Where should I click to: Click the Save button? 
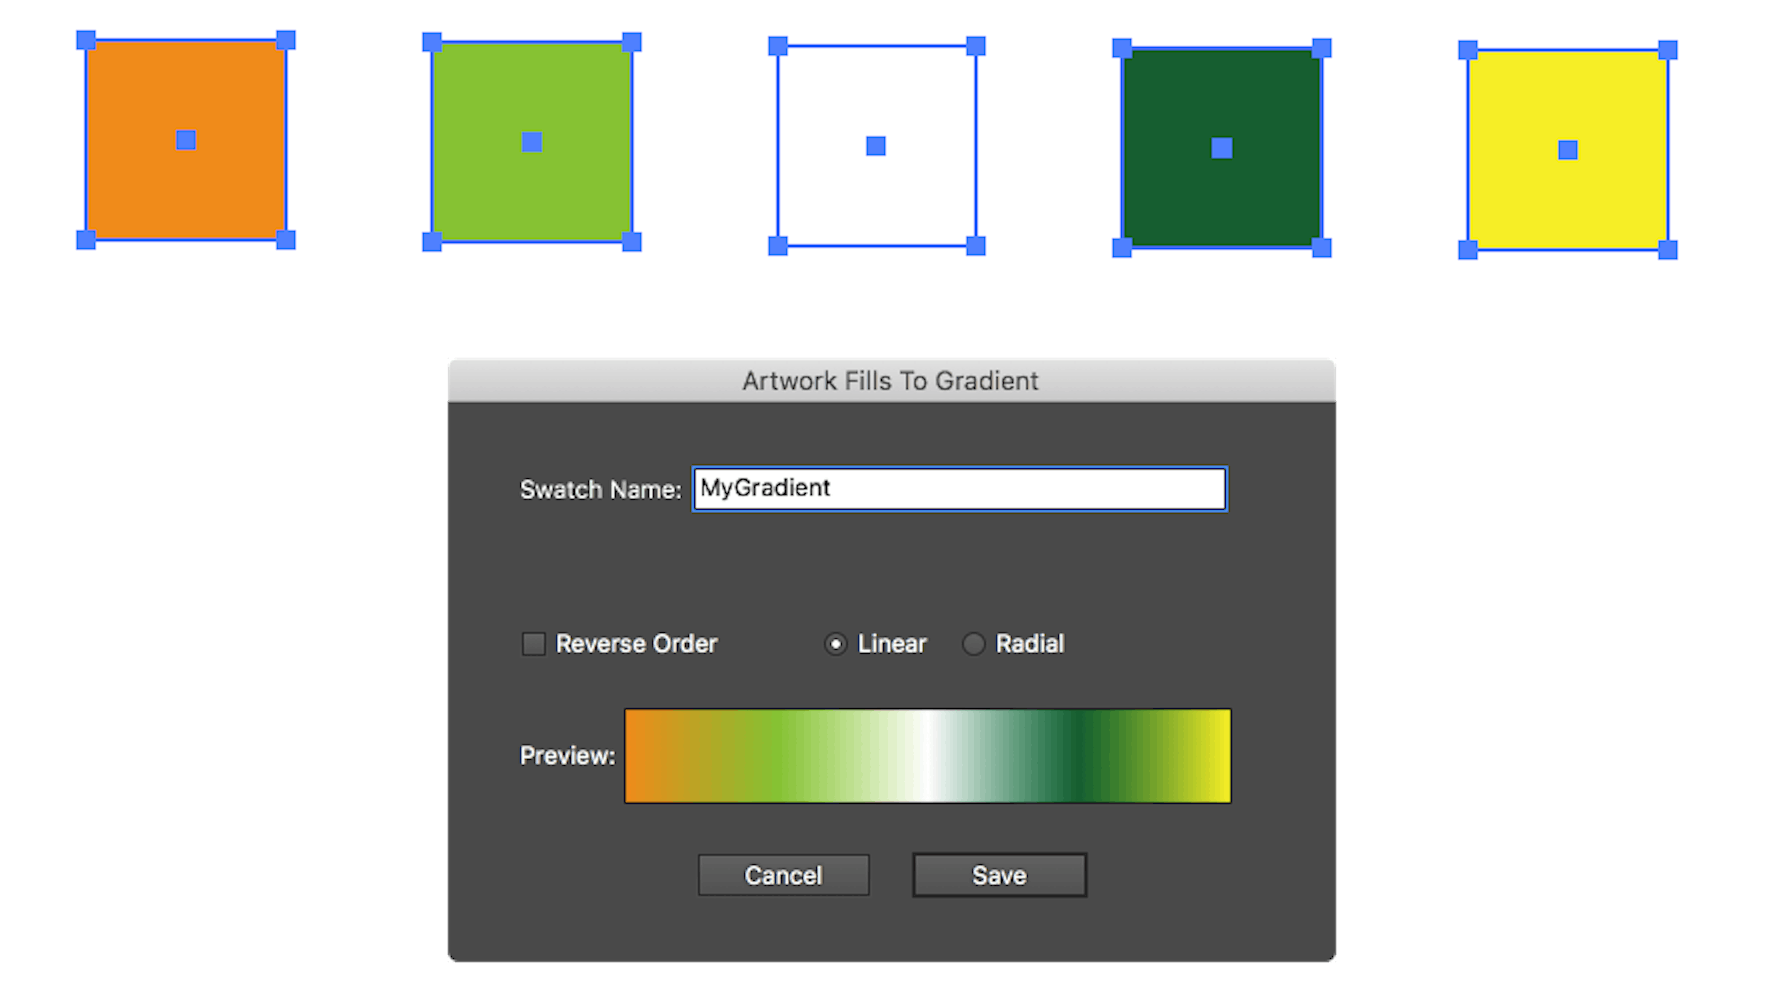click(997, 874)
